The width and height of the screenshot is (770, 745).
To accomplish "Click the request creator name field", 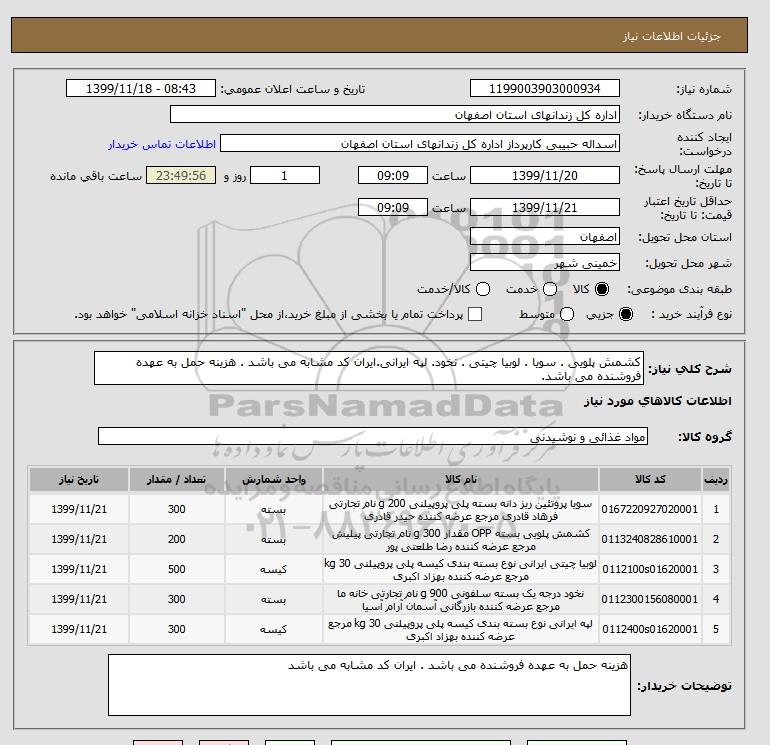I will pos(420,144).
